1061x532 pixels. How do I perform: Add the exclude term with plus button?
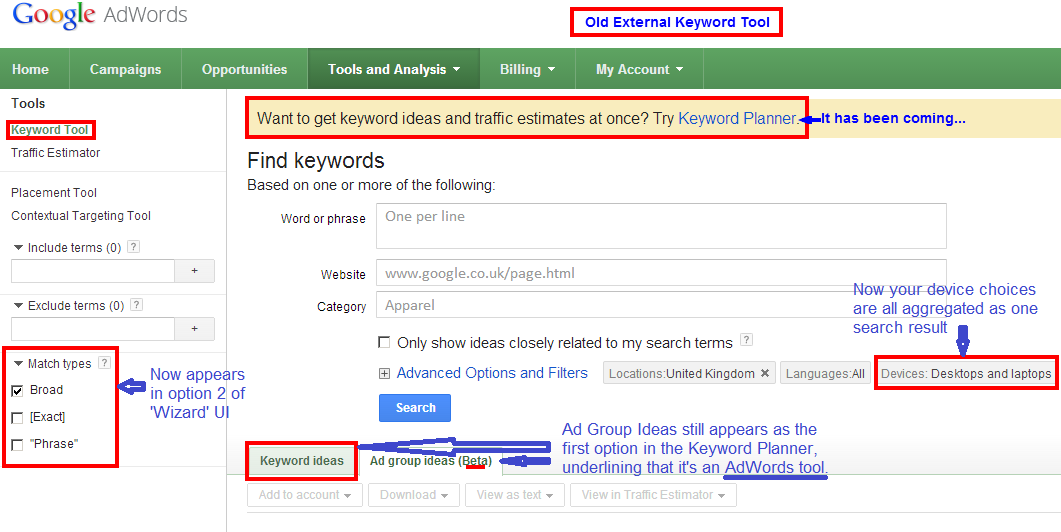coord(195,329)
